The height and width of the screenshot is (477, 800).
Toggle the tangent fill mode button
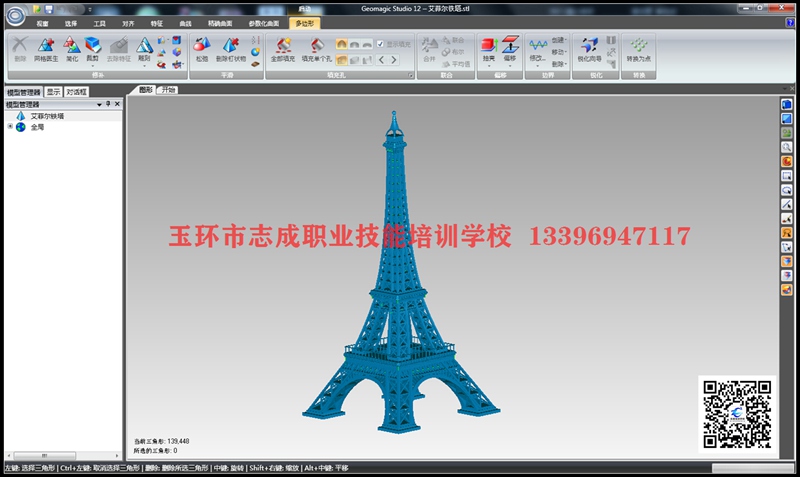pyautogui.click(x=354, y=44)
